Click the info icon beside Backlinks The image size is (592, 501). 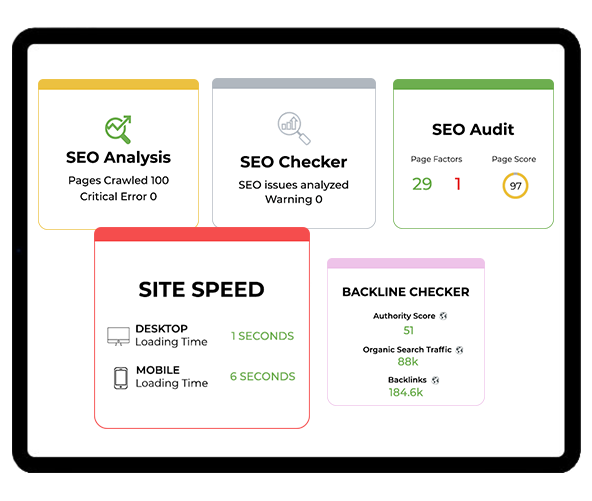[x=435, y=380]
